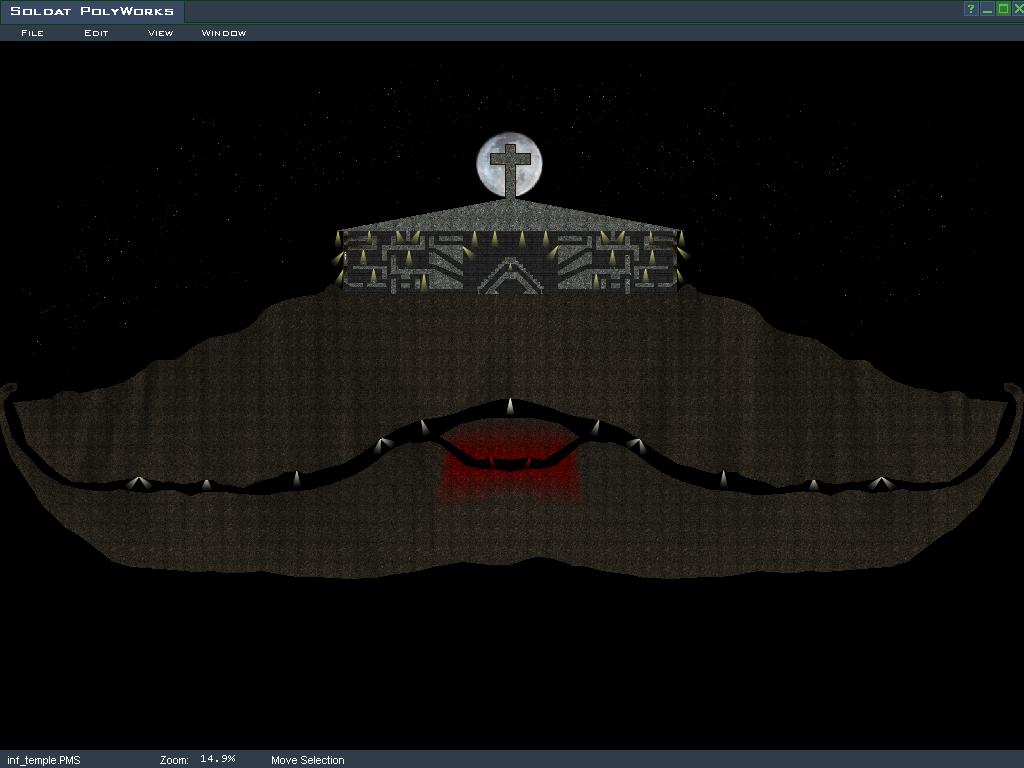Screen dimensions: 1024x768
Task: Select the grey temple roof polygon
Action: (510, 215)
